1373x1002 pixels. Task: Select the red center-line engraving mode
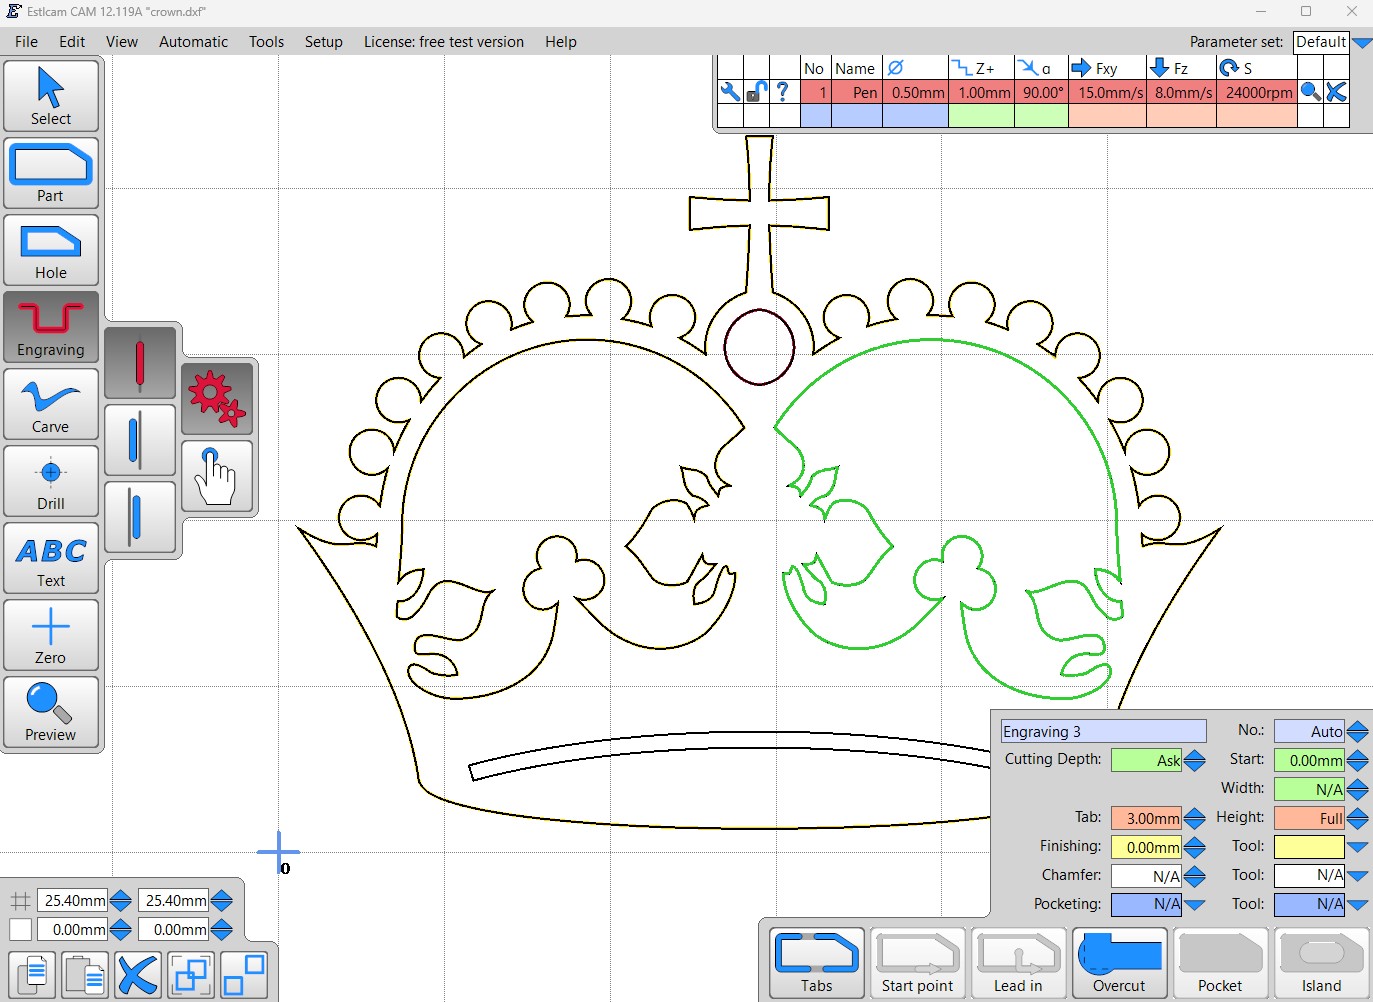pos(140,363)
